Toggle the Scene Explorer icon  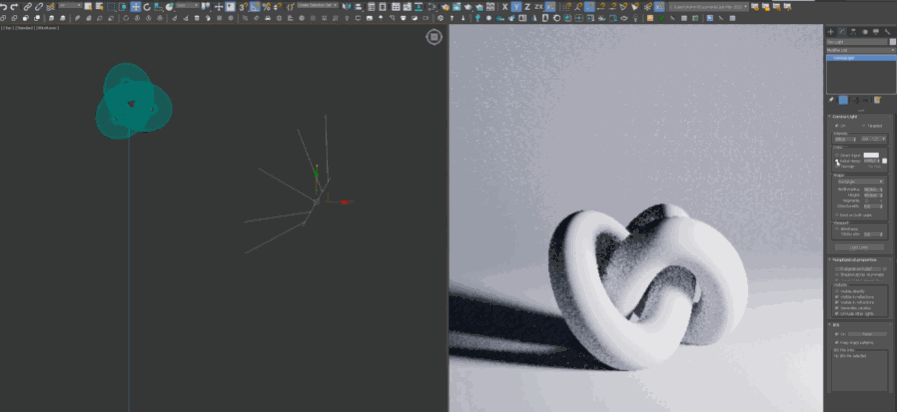pos(371,7)
